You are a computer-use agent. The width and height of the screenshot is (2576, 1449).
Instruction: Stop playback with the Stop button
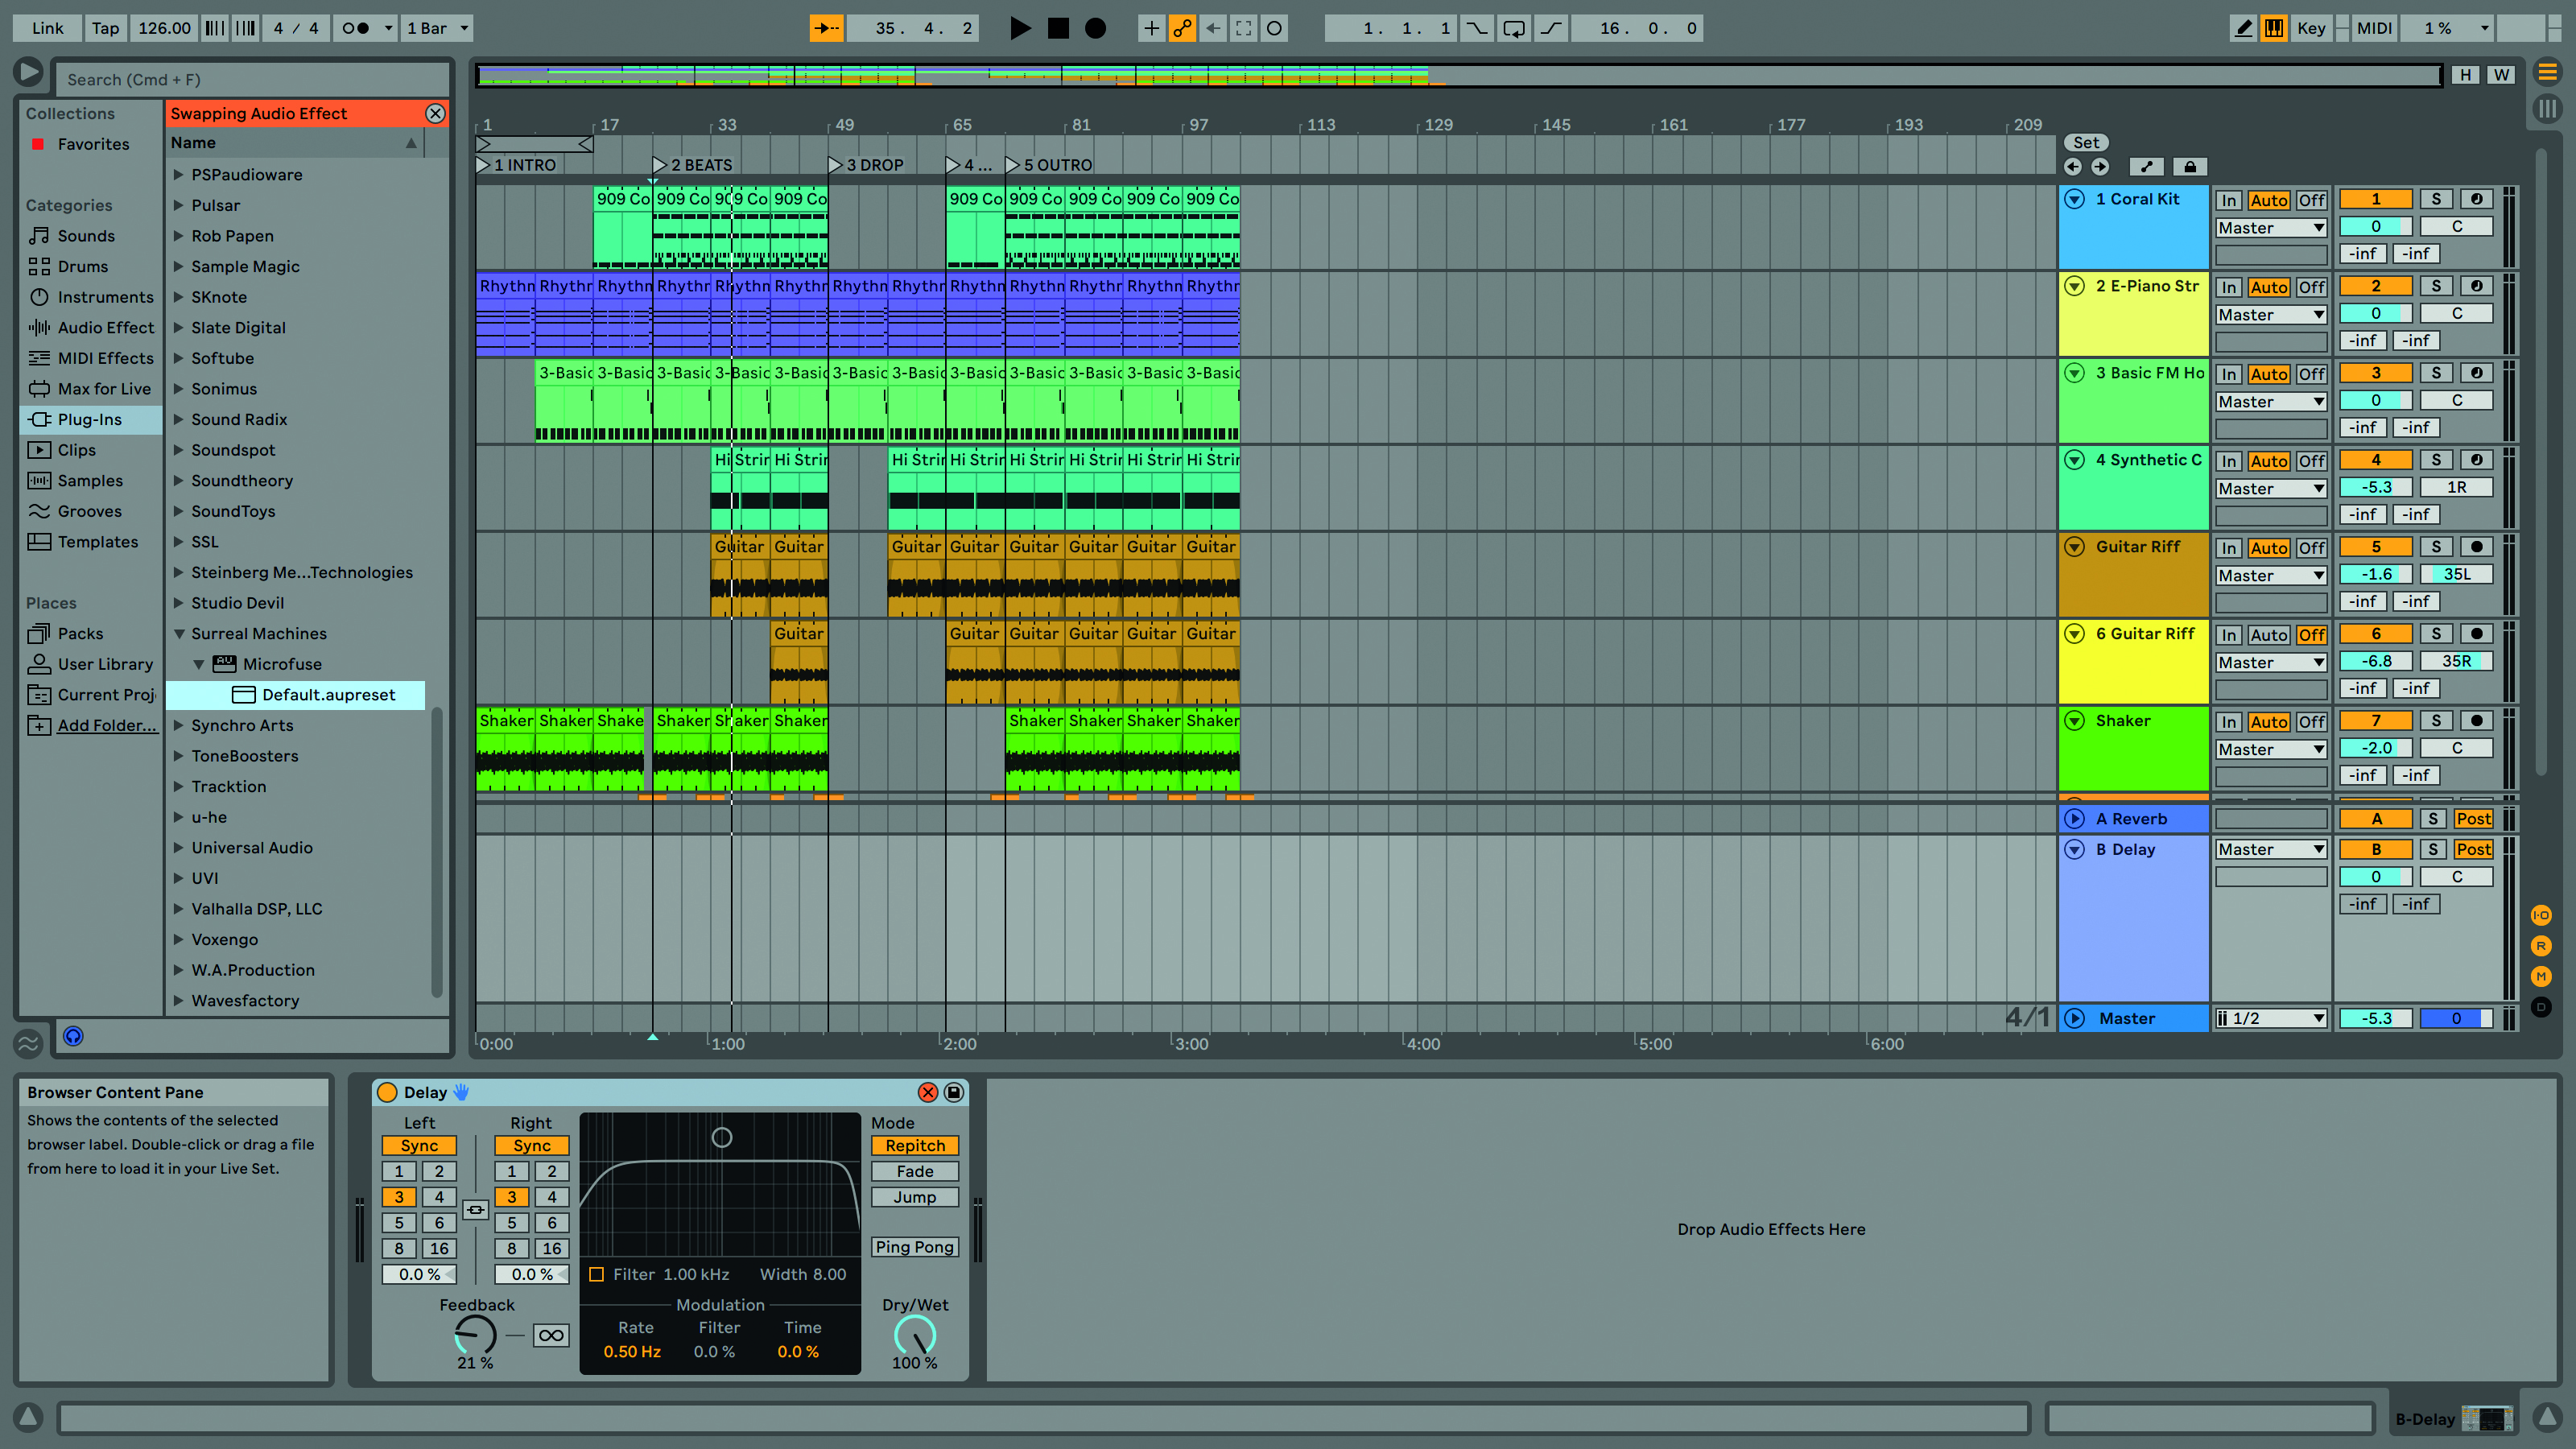(1058, 28)
